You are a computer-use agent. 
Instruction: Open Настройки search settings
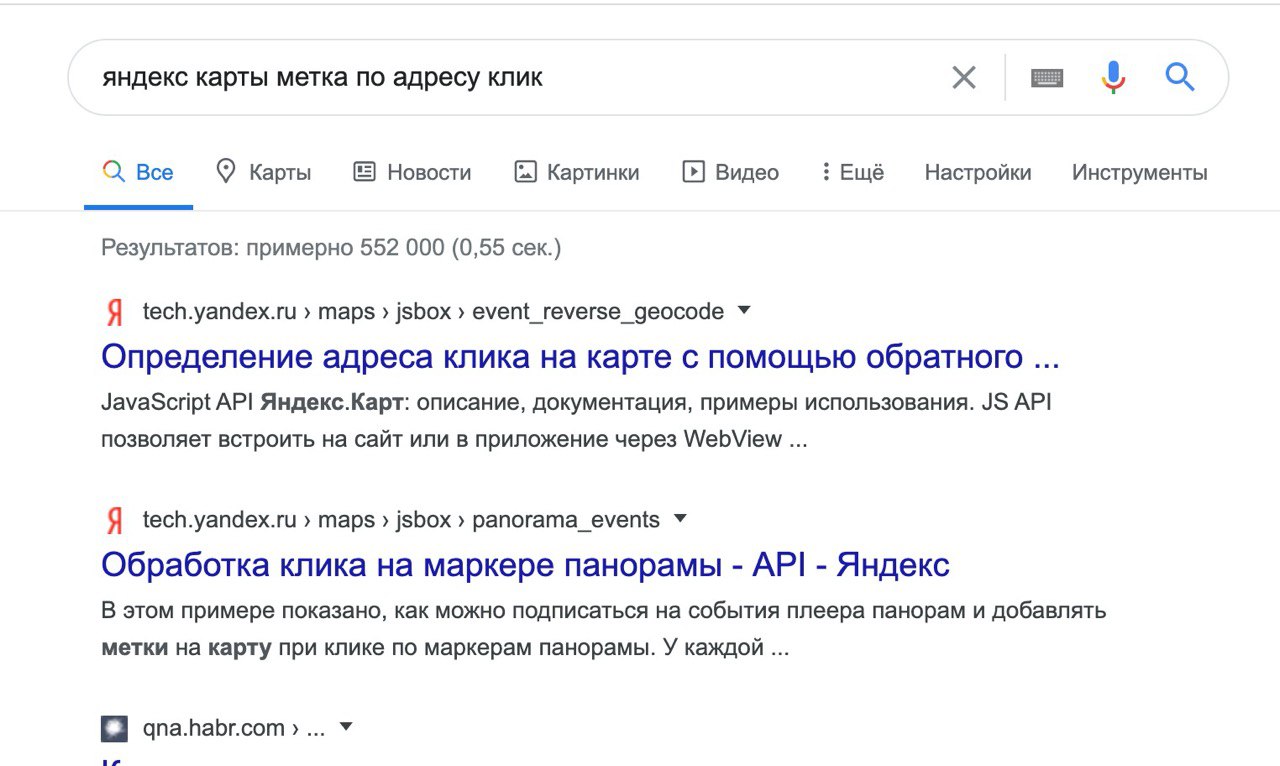(978, 173)
